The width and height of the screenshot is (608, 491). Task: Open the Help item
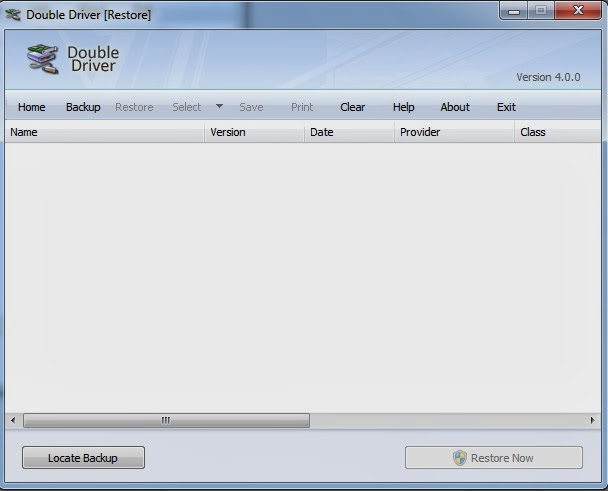click(404, 107)
